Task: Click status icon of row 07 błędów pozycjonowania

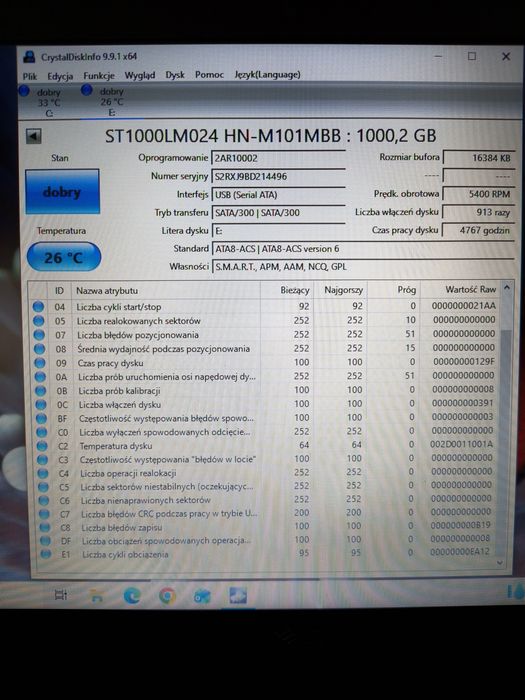Action: pos(39,334)
